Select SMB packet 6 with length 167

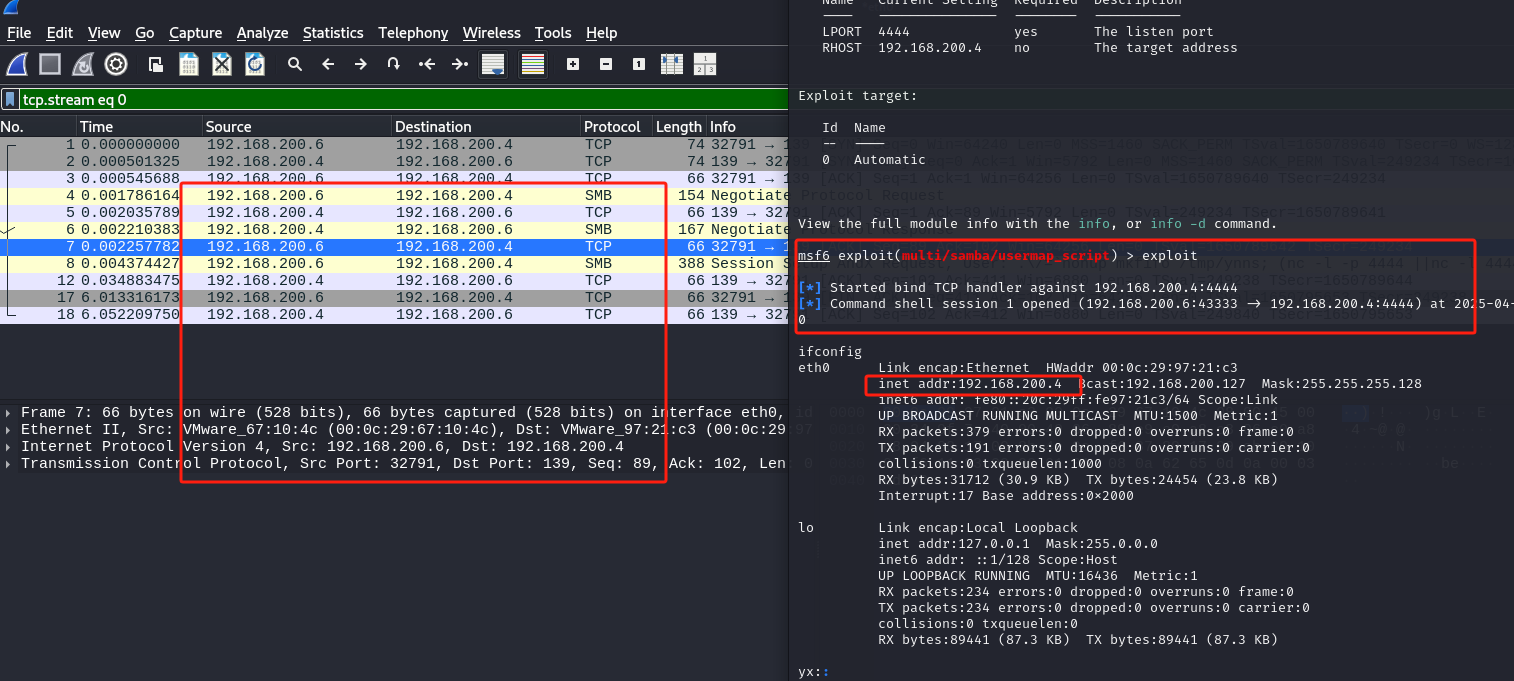pyautogui.click(x=394, y=229)
